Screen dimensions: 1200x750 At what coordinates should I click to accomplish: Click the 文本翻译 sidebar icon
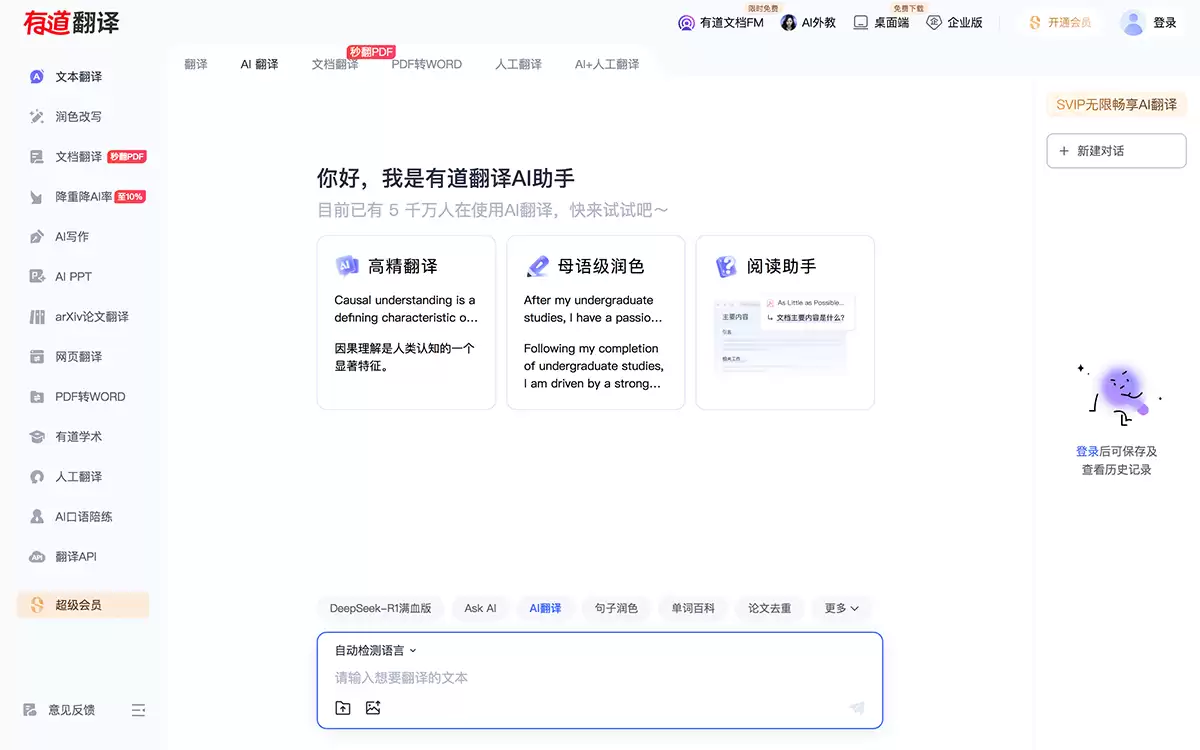click(x=37, y=77)
